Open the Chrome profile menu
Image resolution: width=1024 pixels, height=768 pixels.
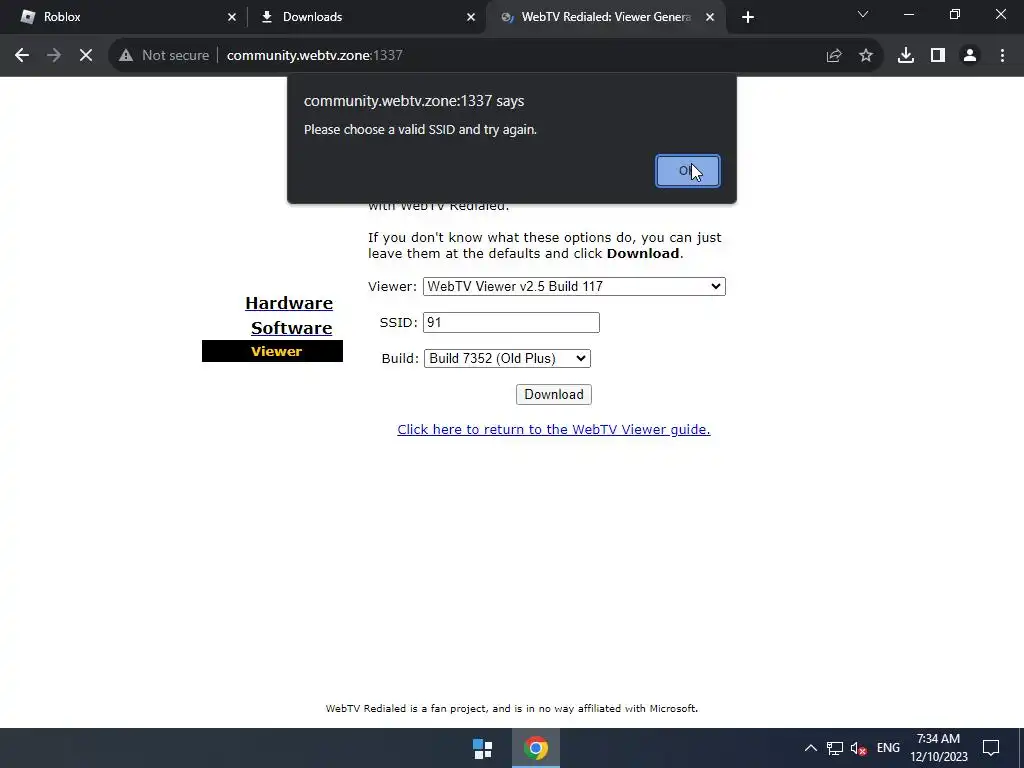(970, 56)
